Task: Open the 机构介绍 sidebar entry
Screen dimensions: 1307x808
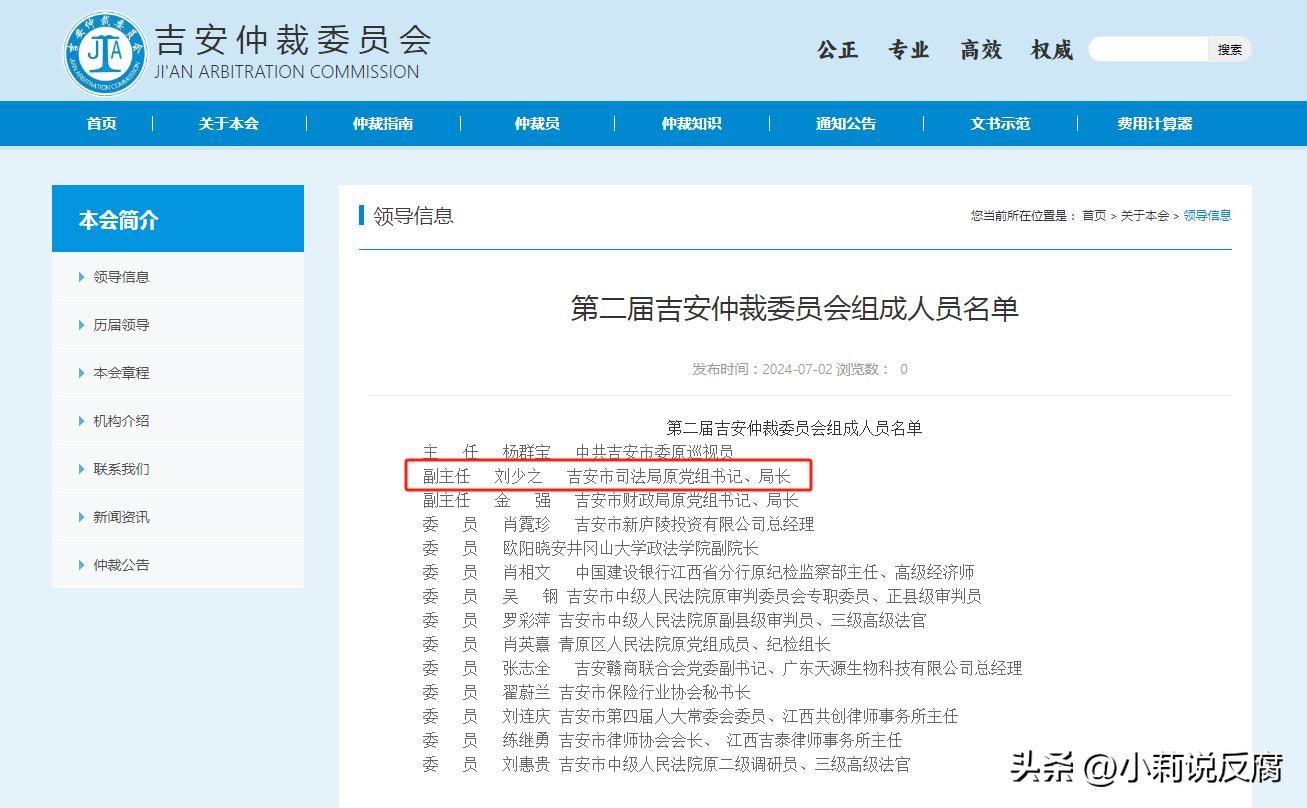Action: (x=121, y=421)
